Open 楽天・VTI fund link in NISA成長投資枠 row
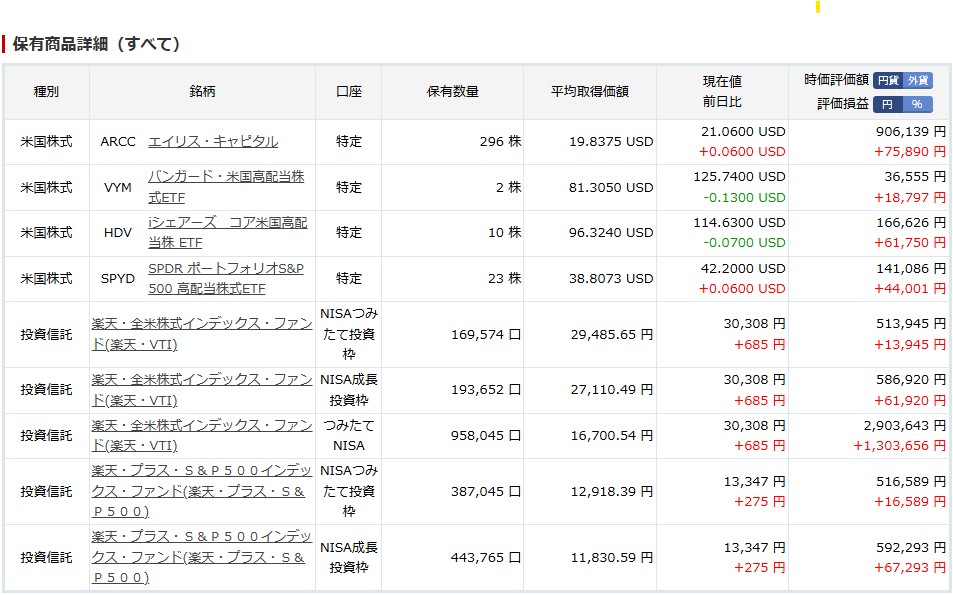 202,390
